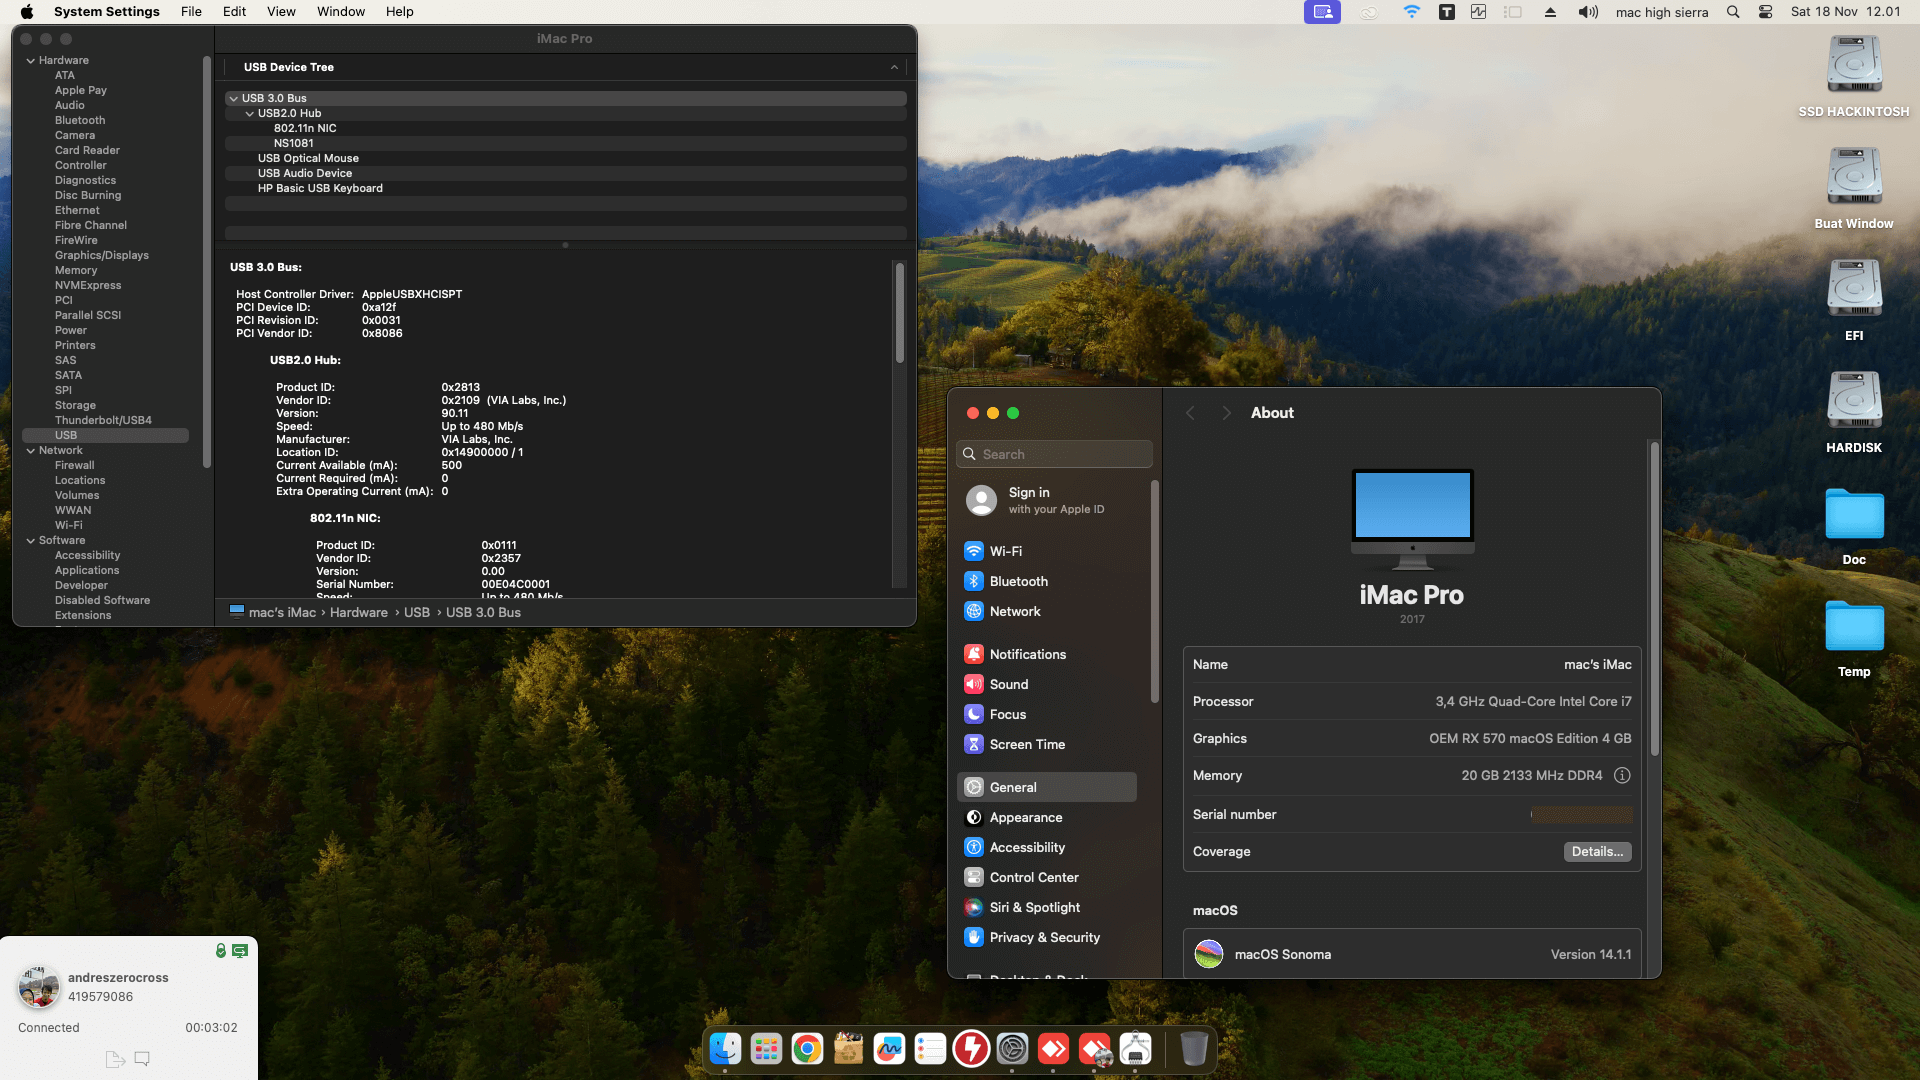Click the volume icon in menu bar
This screenshot has width=1920, height=1080.
point(1588,12)
